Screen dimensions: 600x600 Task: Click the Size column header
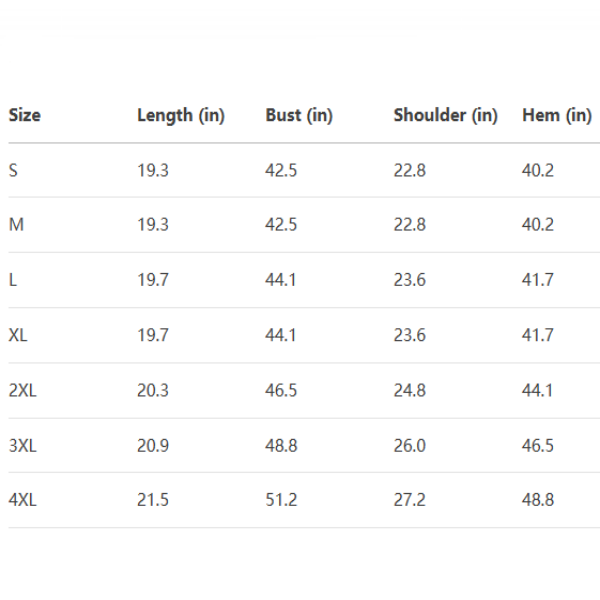(x=25, y=115)
